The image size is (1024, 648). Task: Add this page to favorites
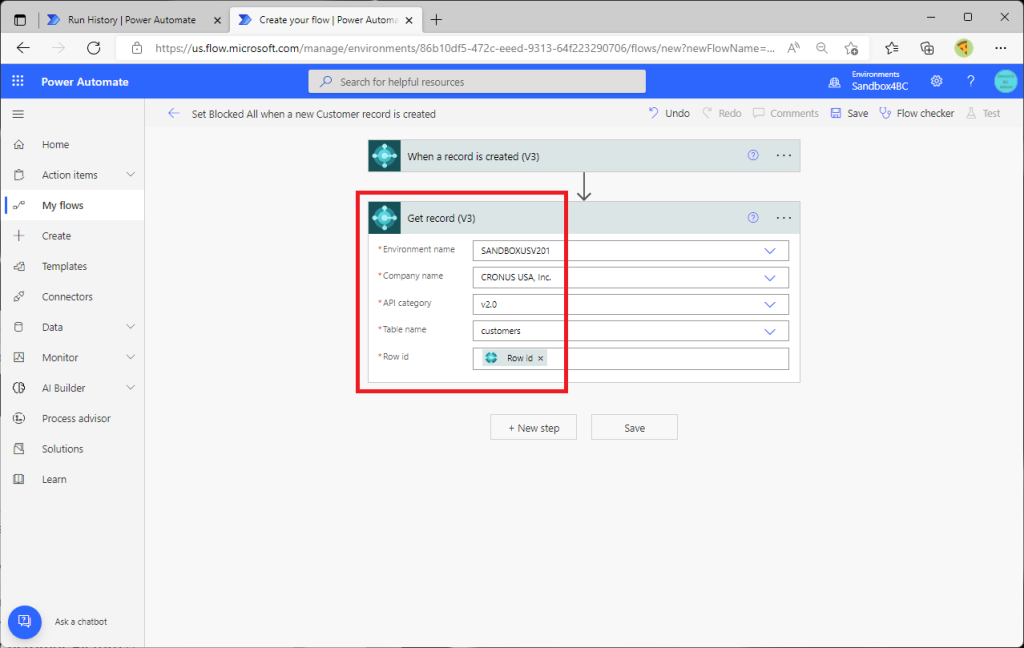coord(851,48)
